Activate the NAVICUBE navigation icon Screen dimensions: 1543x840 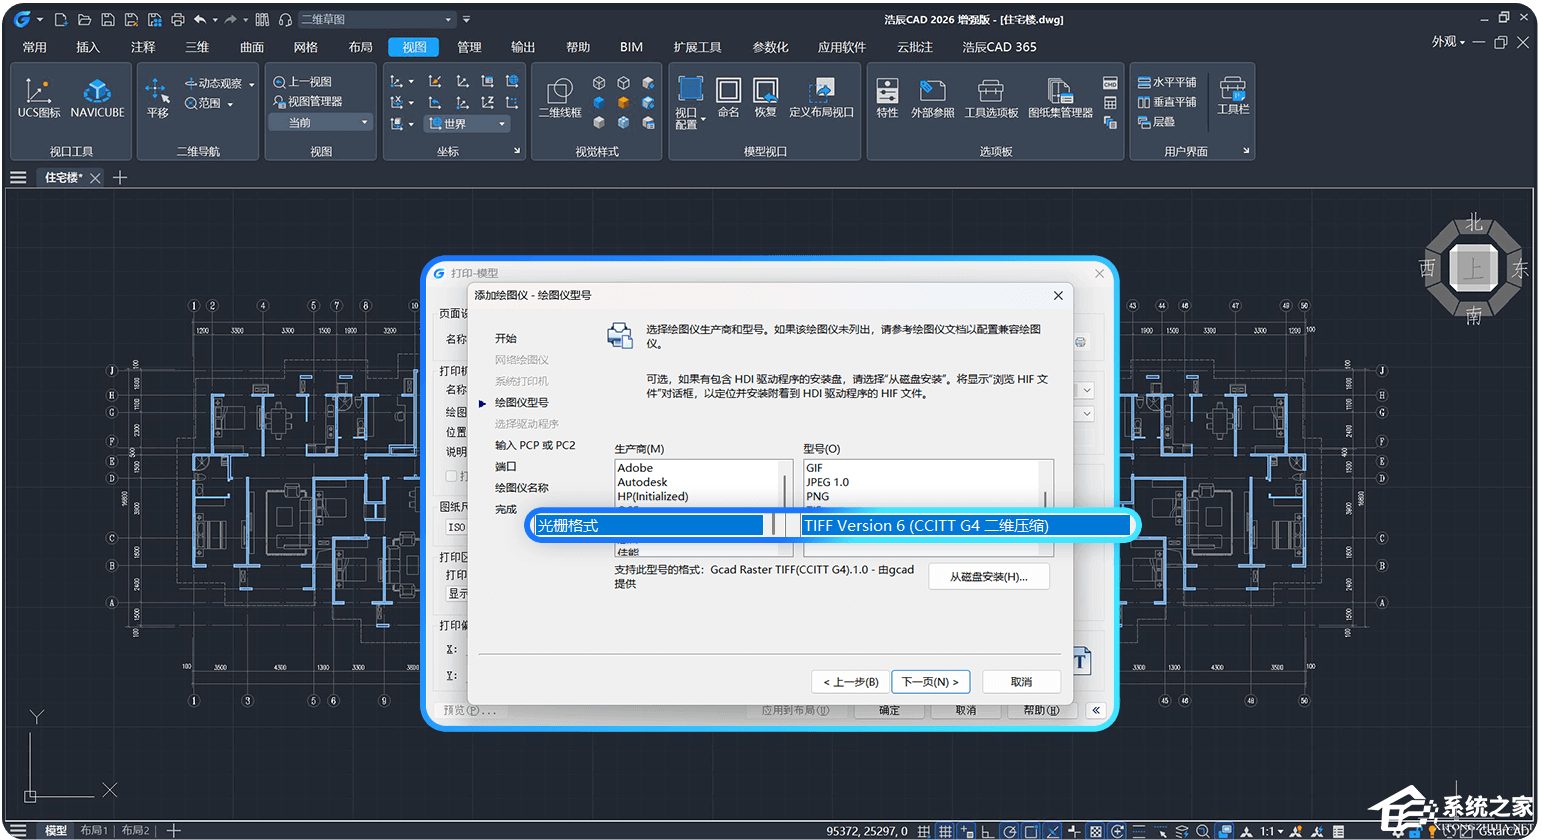point(97,93)
